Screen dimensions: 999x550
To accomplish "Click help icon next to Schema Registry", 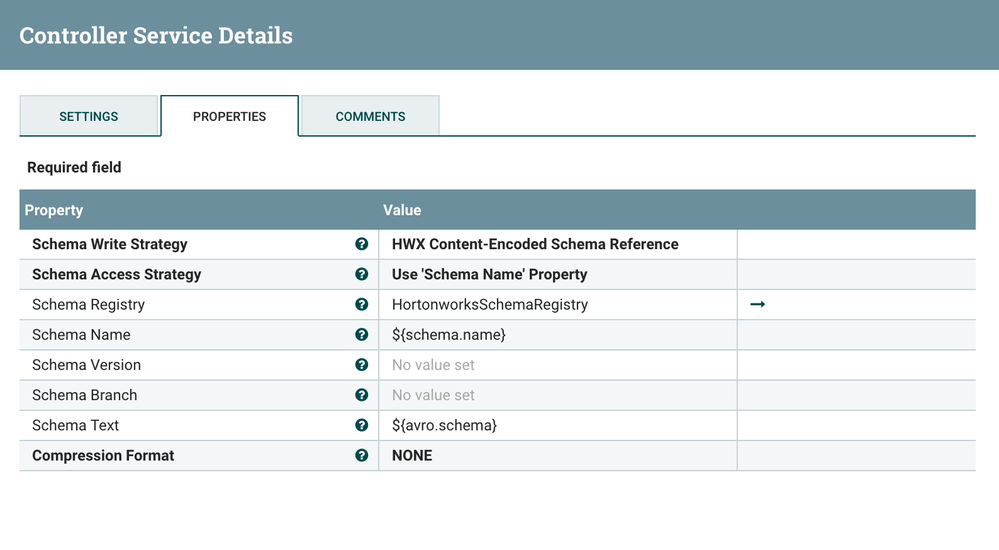I will click(x=362, y=304).
